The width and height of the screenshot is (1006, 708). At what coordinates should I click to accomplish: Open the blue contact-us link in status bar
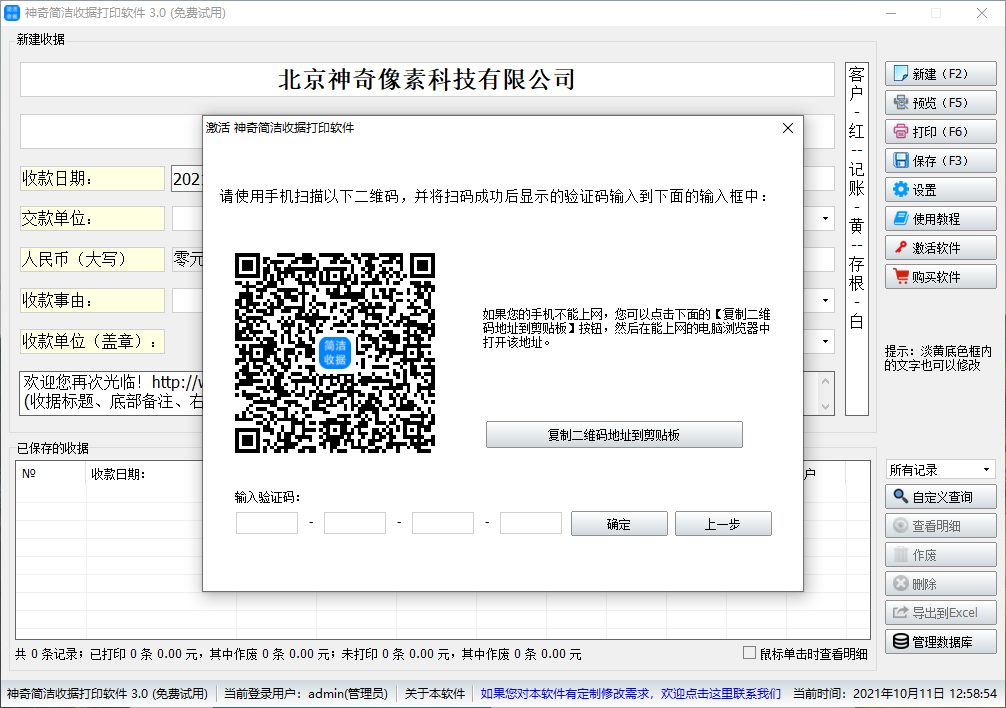(x=631, y=693)
